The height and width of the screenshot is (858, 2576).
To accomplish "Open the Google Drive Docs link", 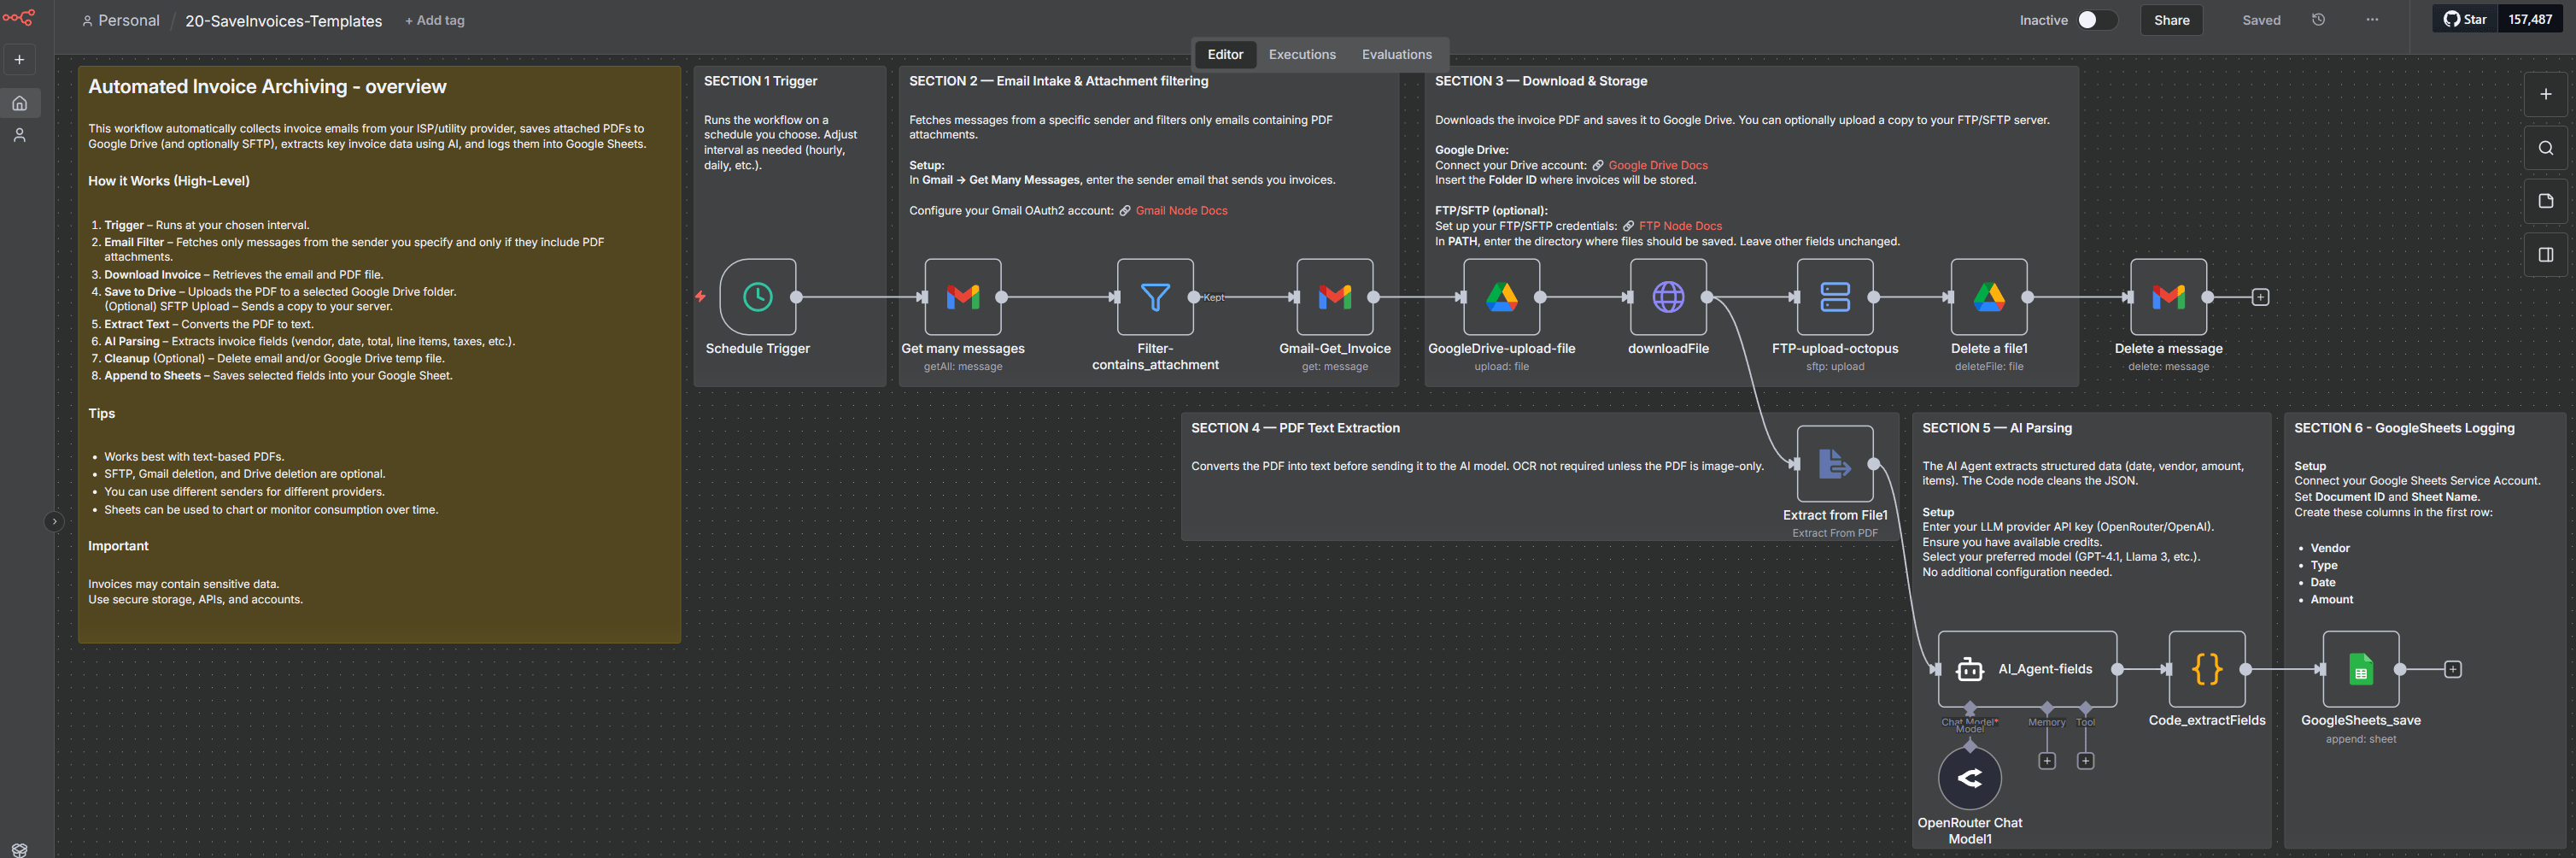I will pos(1657,166).
